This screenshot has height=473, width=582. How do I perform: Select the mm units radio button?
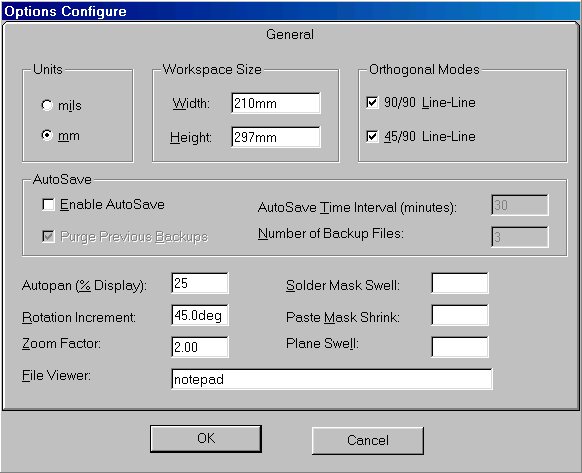(47, 136)
